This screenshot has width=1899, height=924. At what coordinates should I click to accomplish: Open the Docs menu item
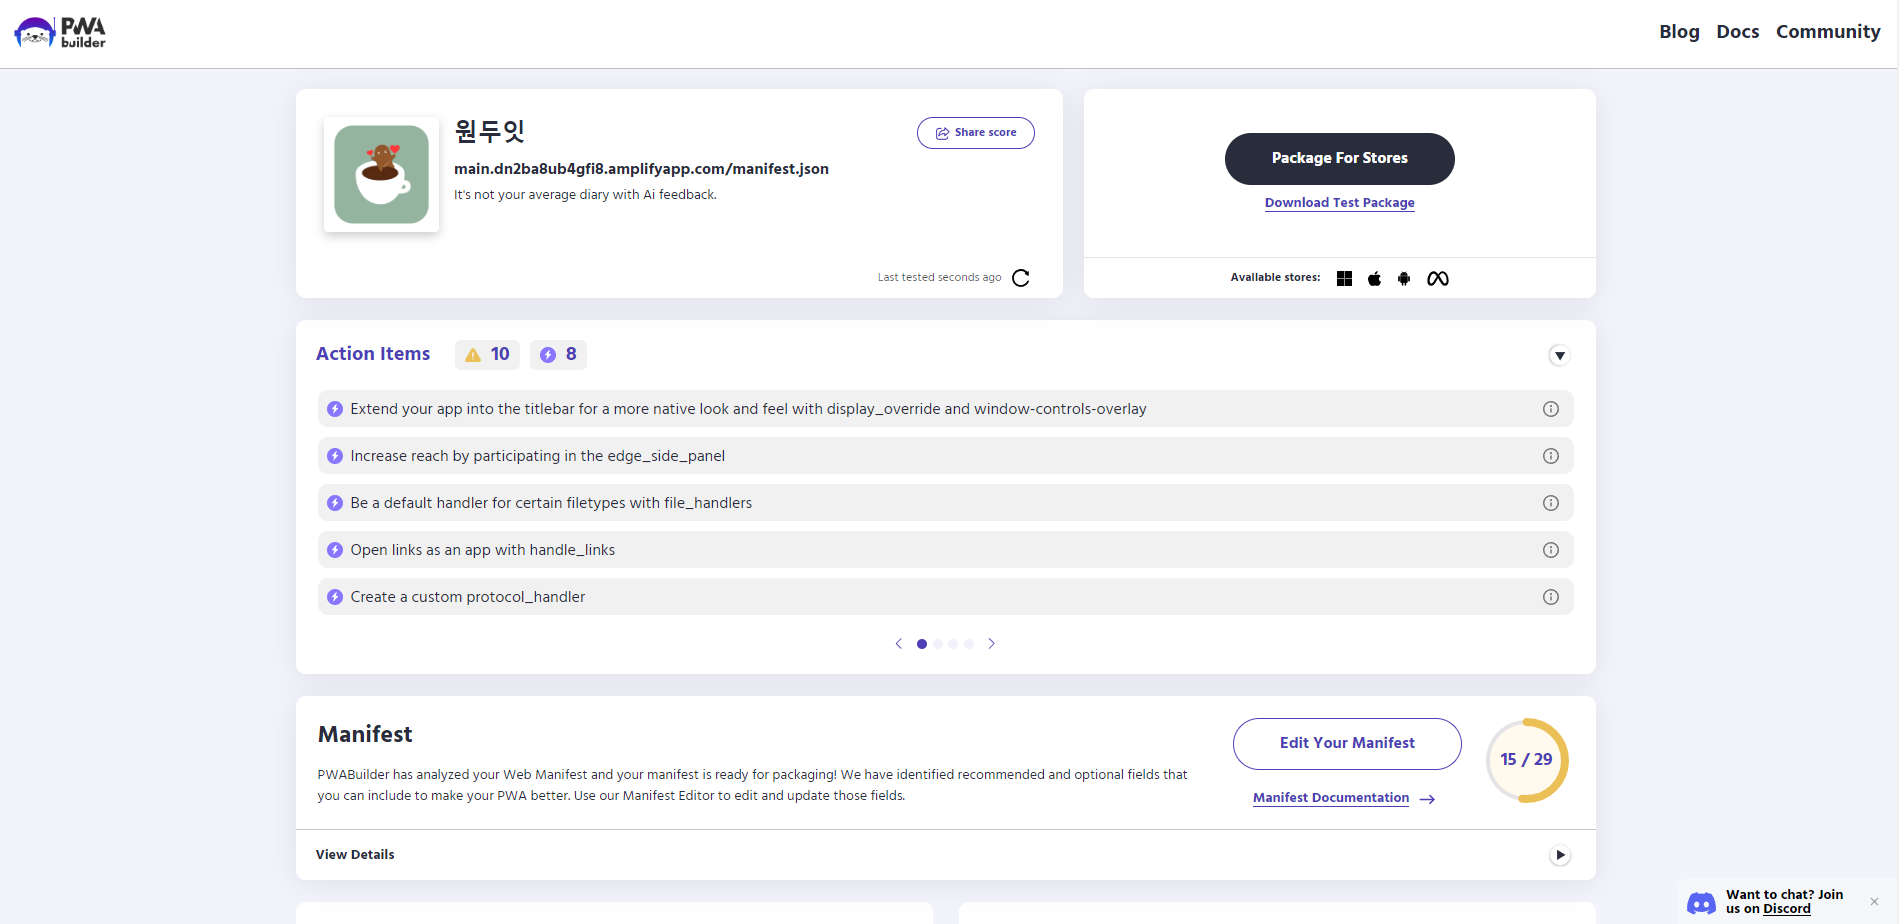pos(1737,32)
